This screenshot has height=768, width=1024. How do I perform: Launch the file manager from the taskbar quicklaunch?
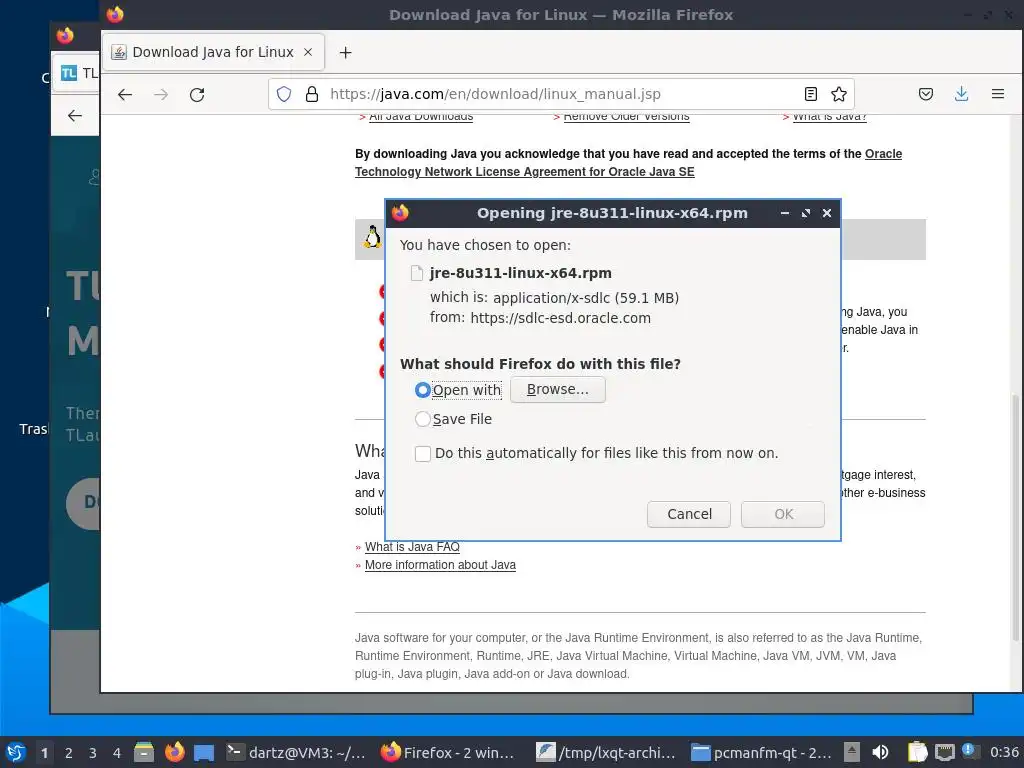[144, 752]
